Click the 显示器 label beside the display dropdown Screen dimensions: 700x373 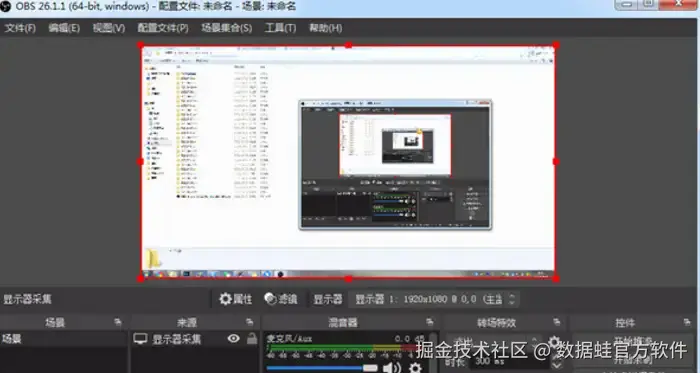pyautogui.click(x=328, y=299)
